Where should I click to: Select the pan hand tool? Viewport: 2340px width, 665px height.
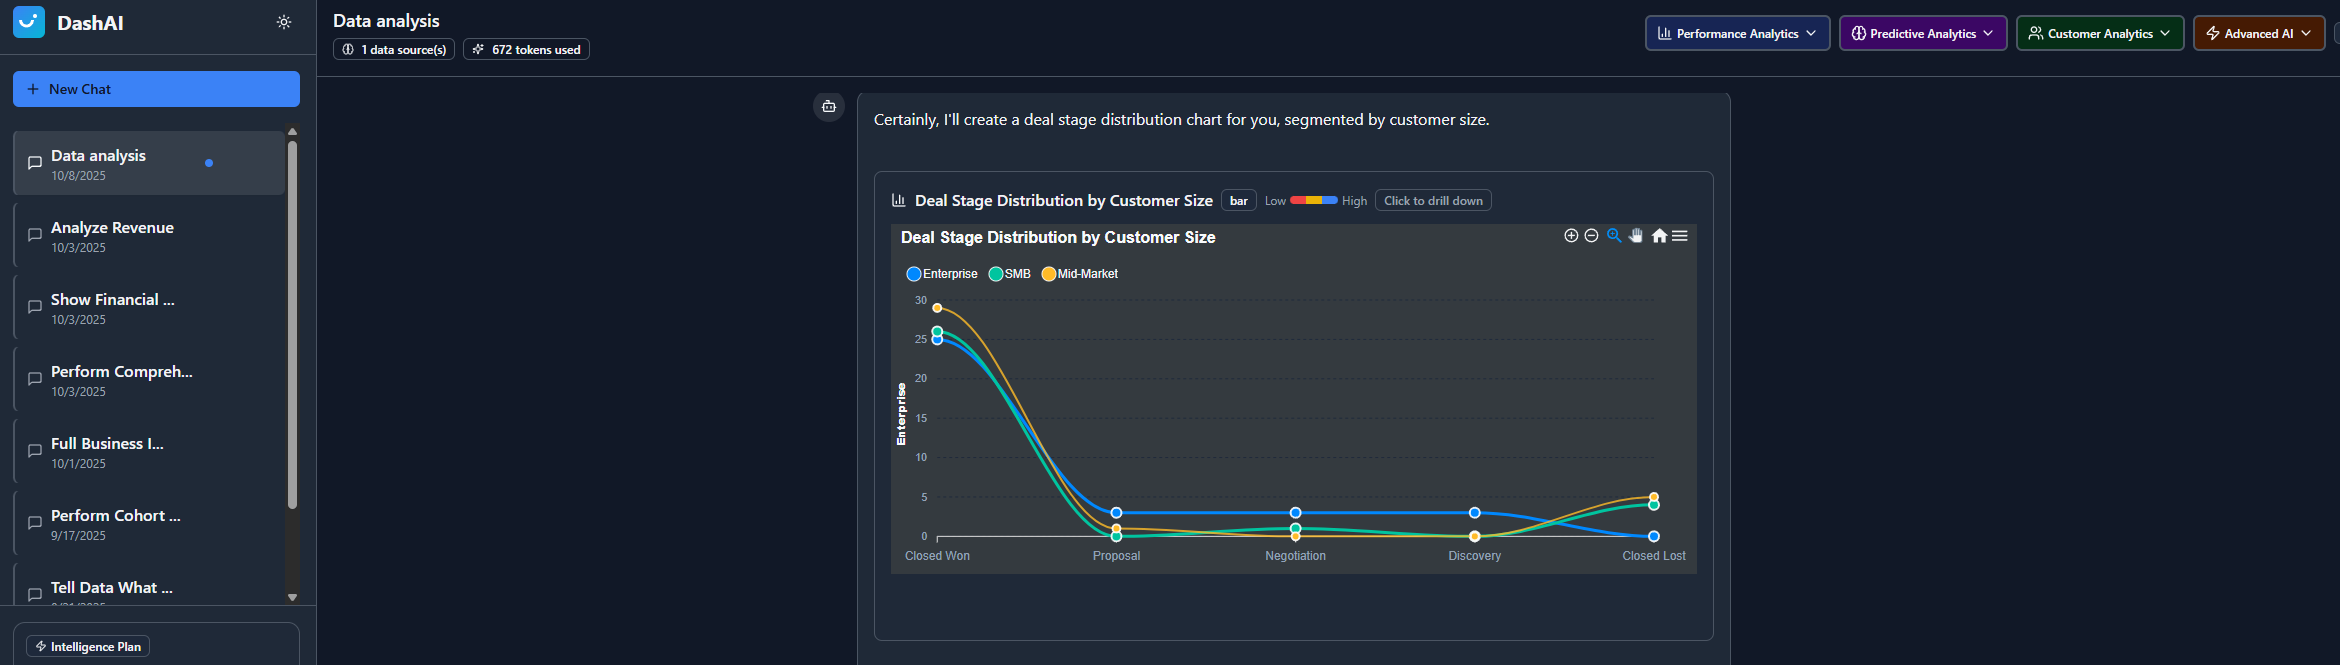(x=1635, y=236)
